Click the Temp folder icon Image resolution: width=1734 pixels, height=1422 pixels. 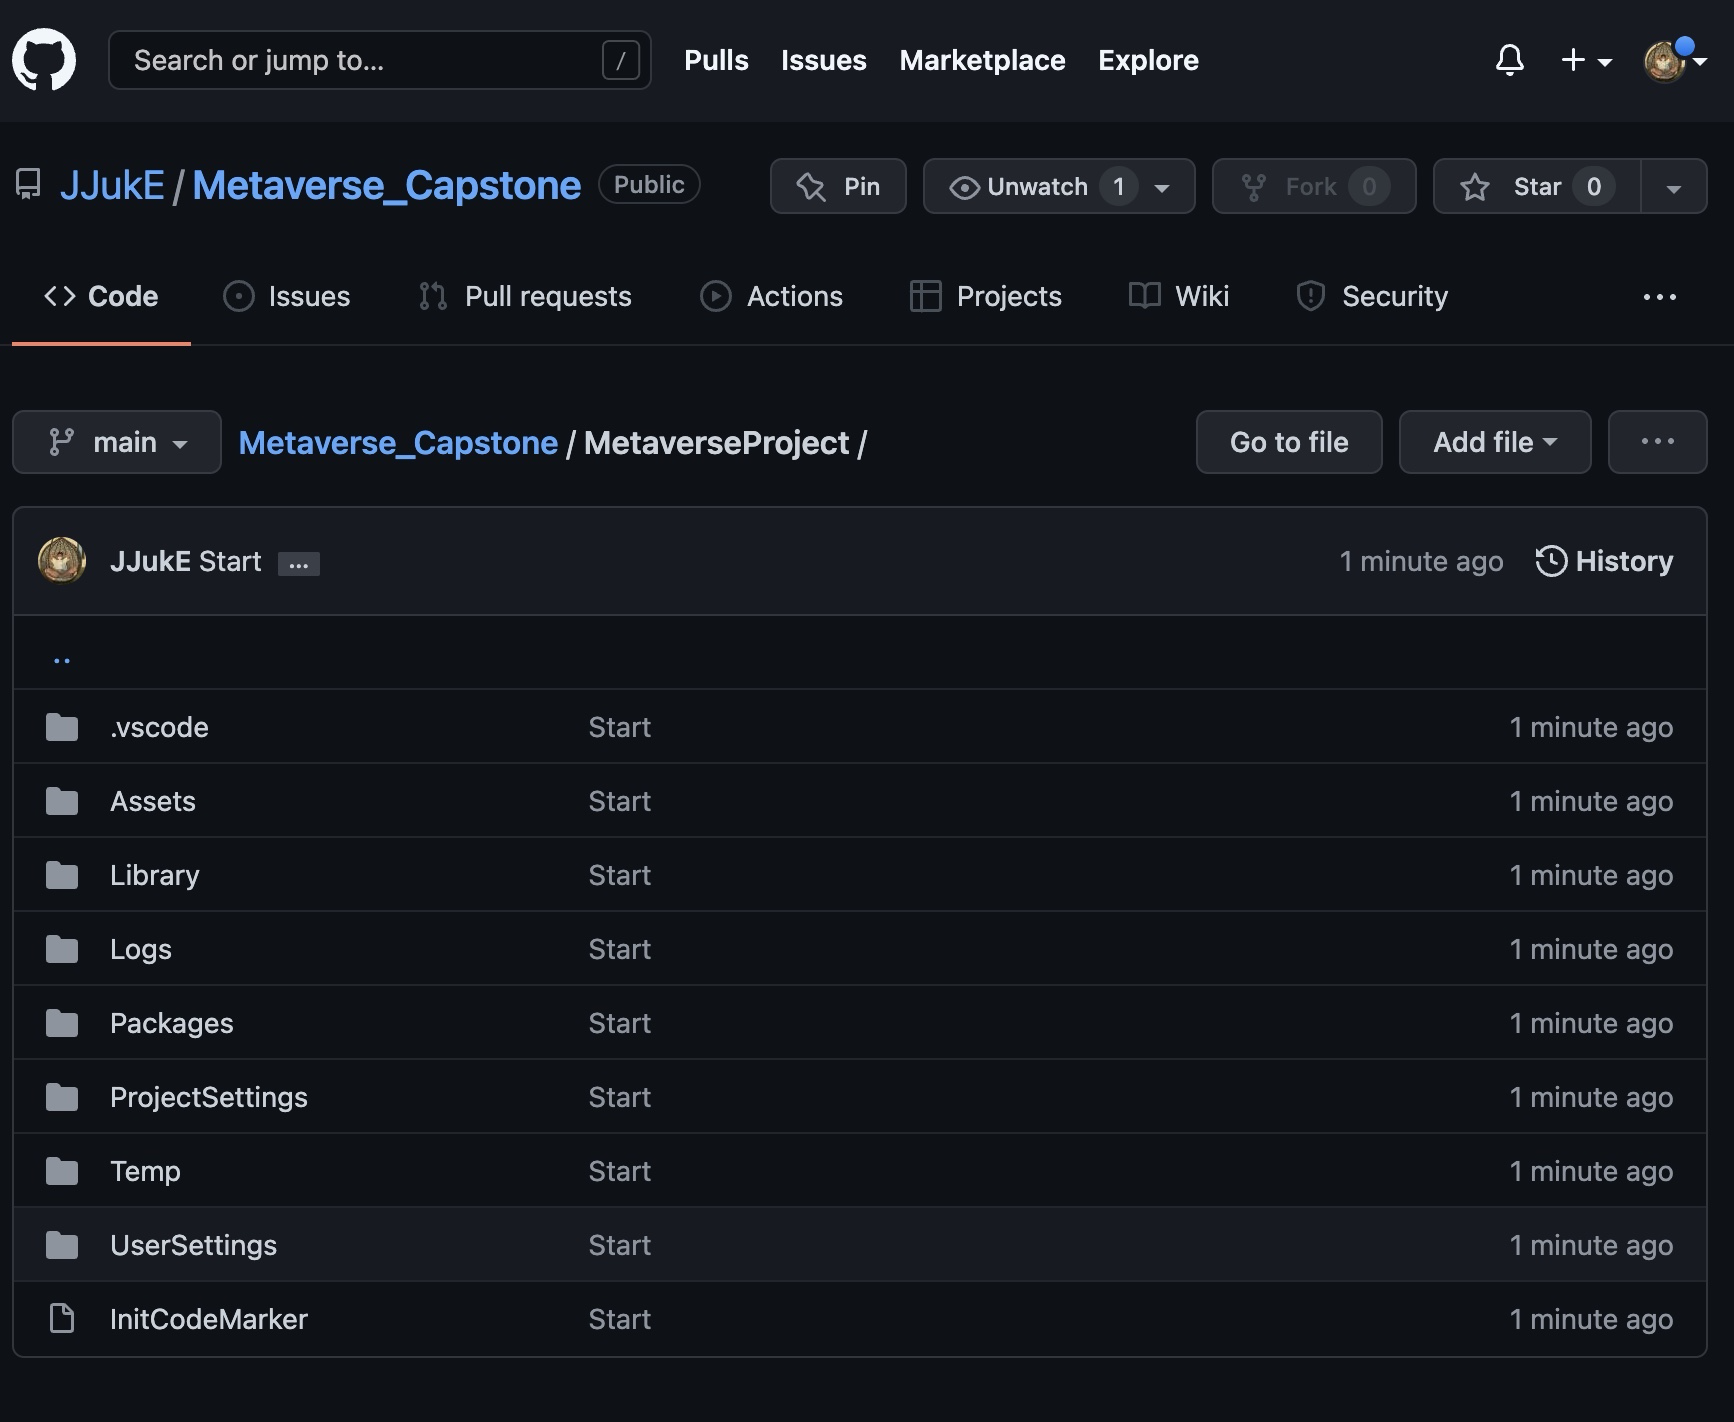[62, 1171]
